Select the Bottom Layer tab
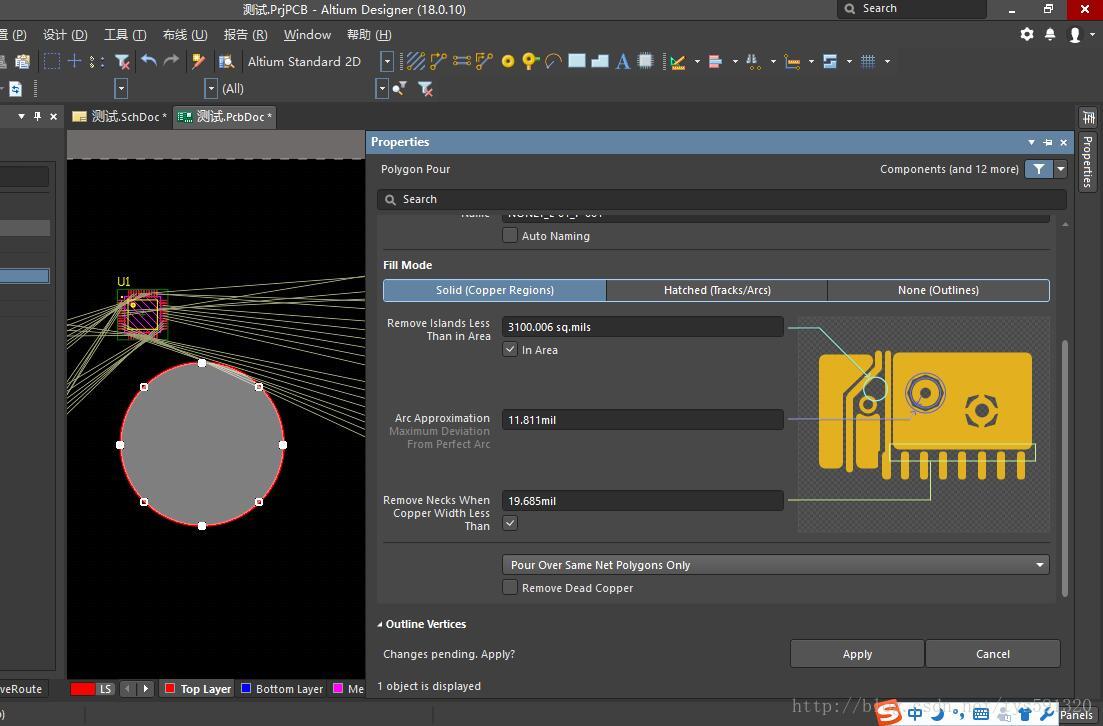The width and height of the screenshot is (1103, 726). click(281, 689)
